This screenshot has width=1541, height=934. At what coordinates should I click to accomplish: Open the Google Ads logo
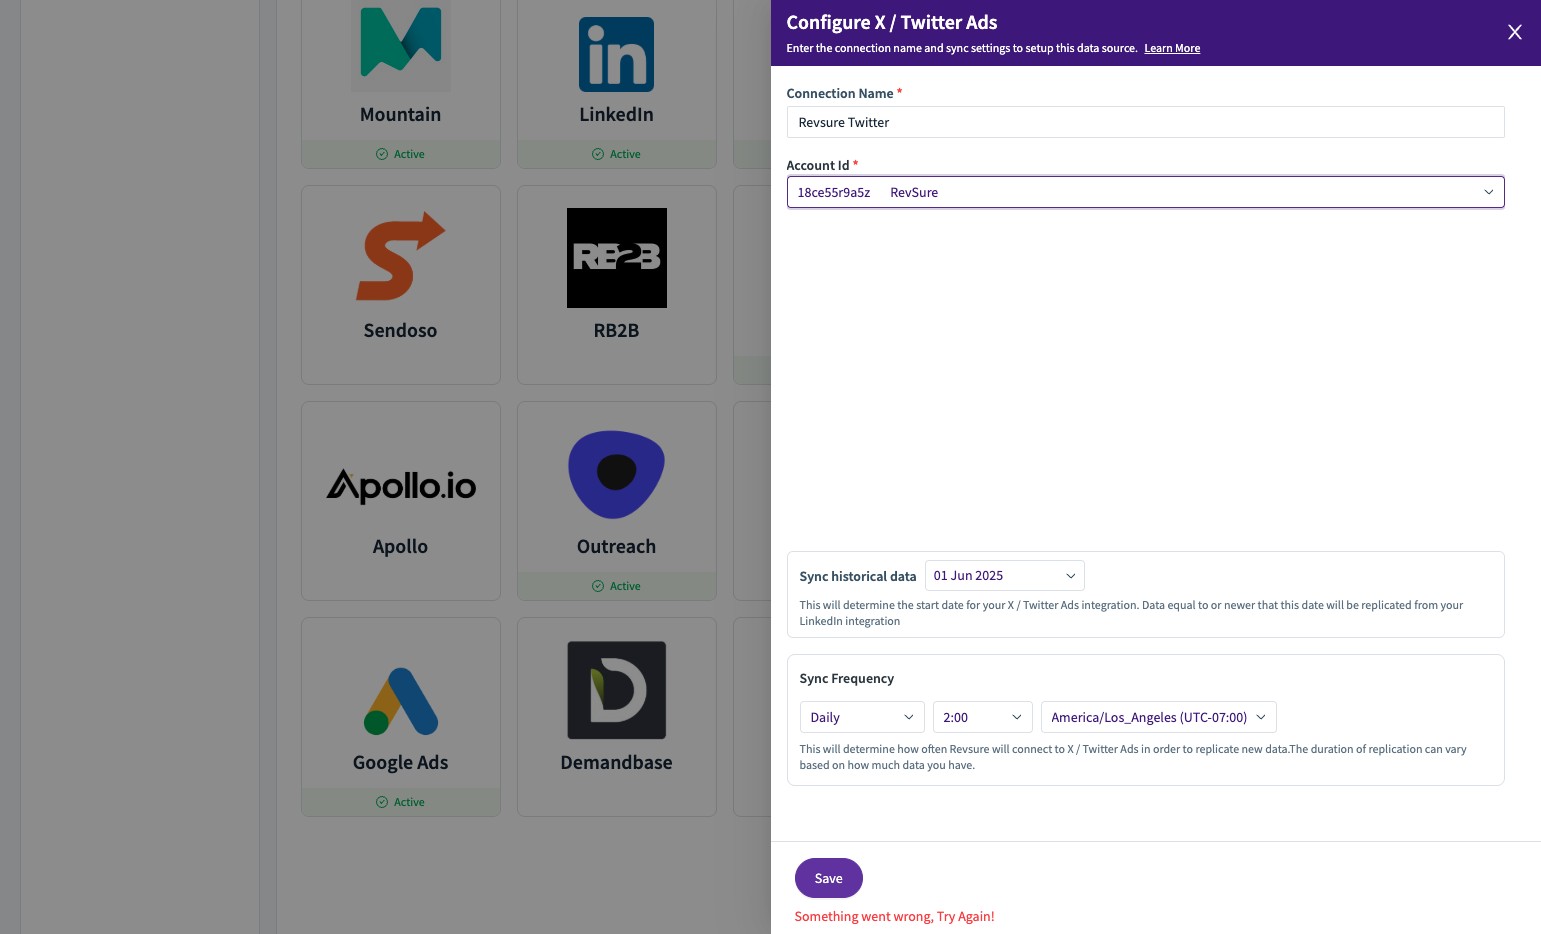[401, 701]
